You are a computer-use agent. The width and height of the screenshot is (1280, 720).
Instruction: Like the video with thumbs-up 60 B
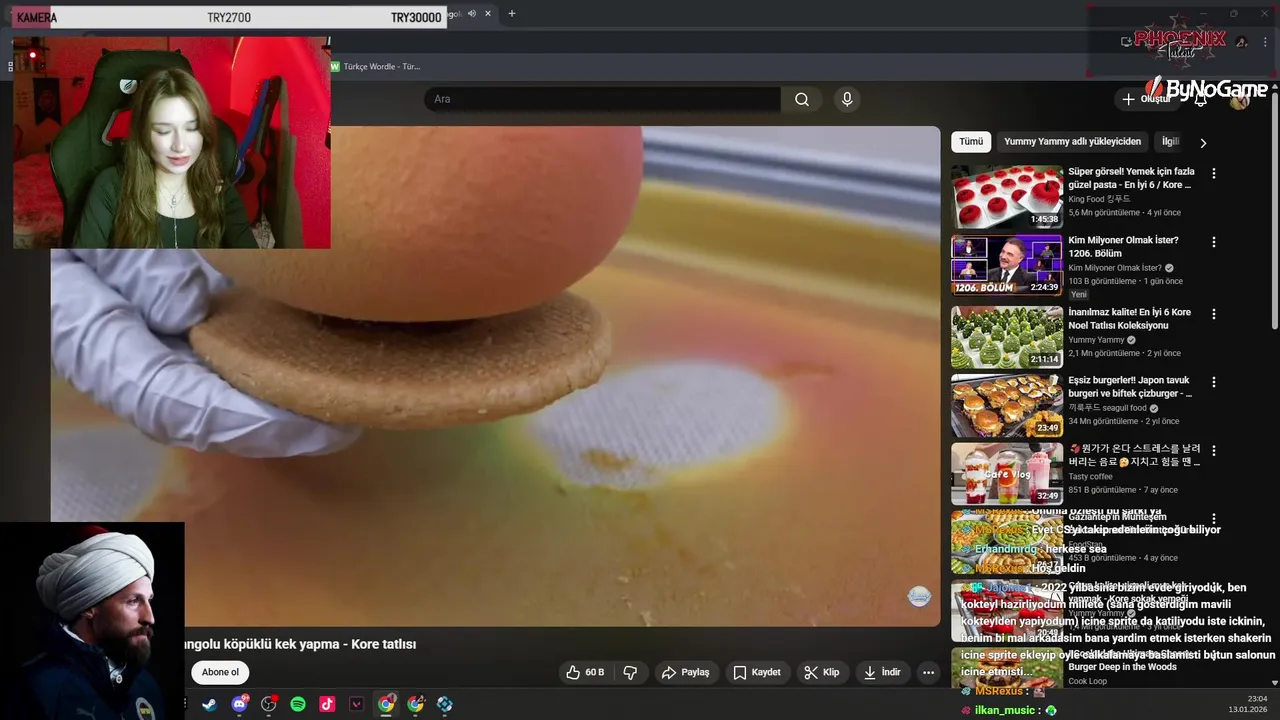585,672
